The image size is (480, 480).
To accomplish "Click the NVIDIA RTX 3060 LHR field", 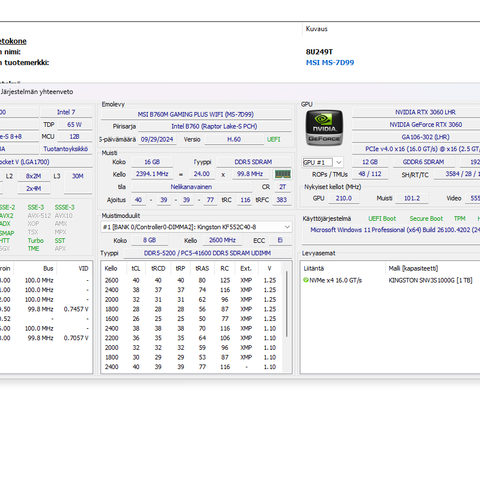I will [x=416, y=112].
